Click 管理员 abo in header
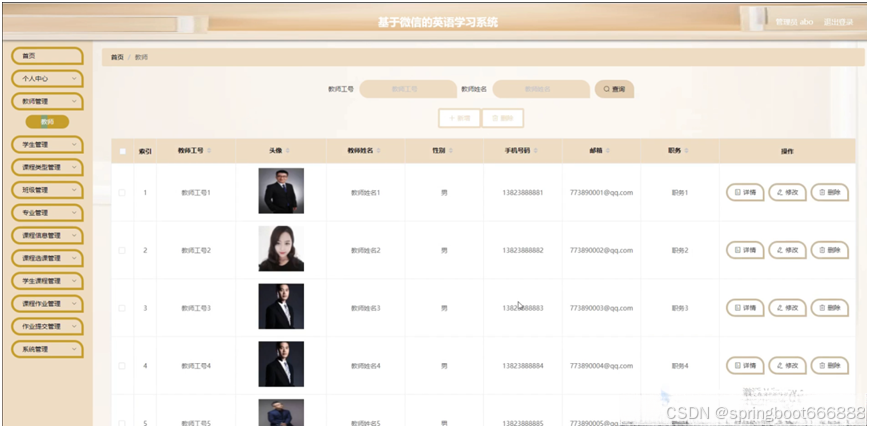869x428 pixels. click(794, 22)
